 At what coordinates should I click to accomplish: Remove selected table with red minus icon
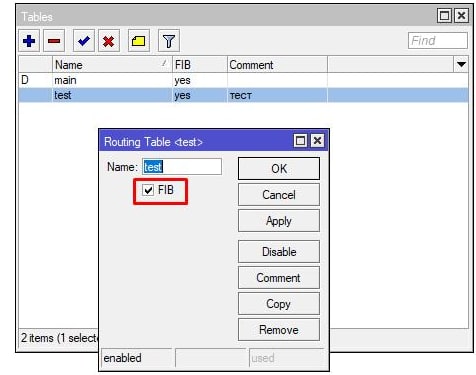pyautogui.click(x=54, y=41)
